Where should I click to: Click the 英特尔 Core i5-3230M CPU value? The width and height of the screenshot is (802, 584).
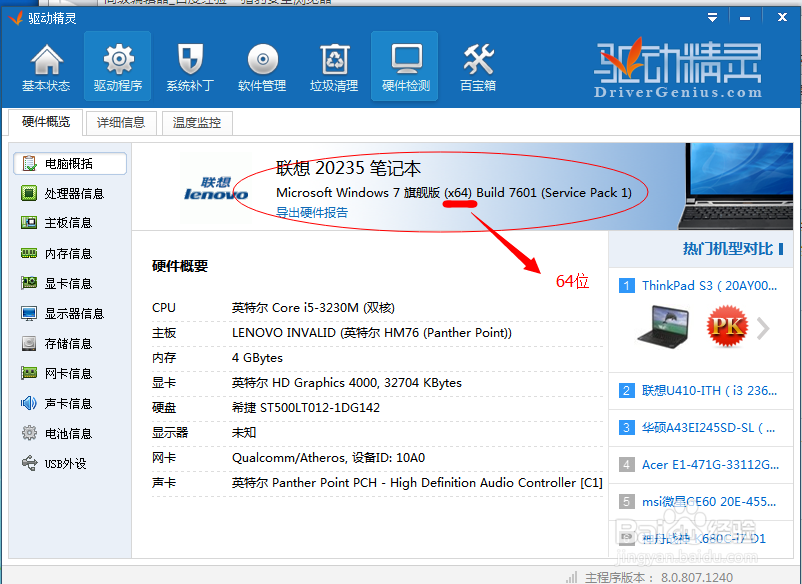click(313, 308)
